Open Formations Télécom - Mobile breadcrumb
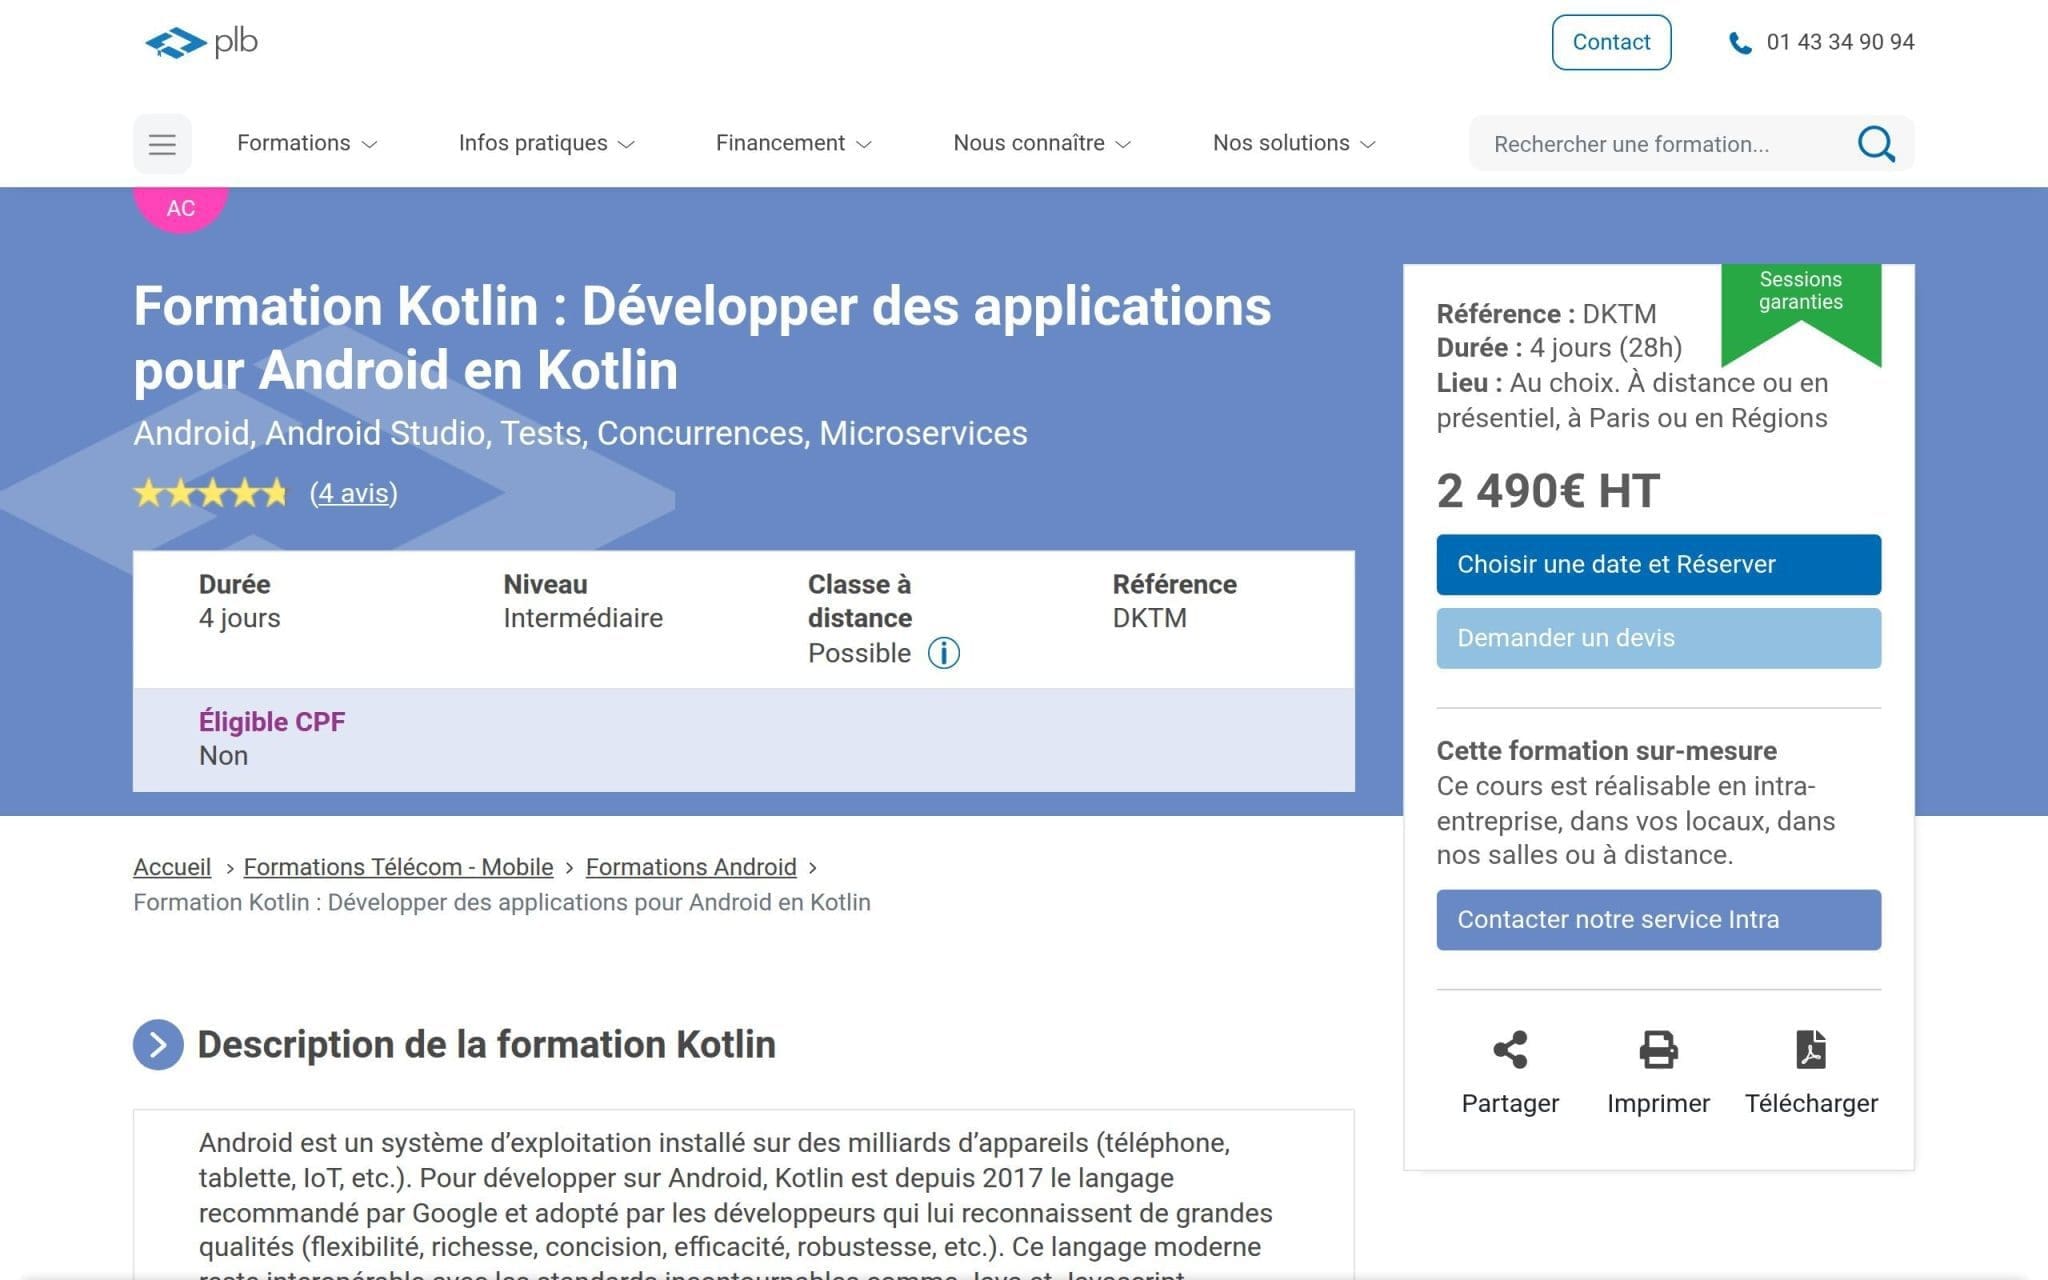The width and height of the screenshot is (2048, 1280). 398,867
